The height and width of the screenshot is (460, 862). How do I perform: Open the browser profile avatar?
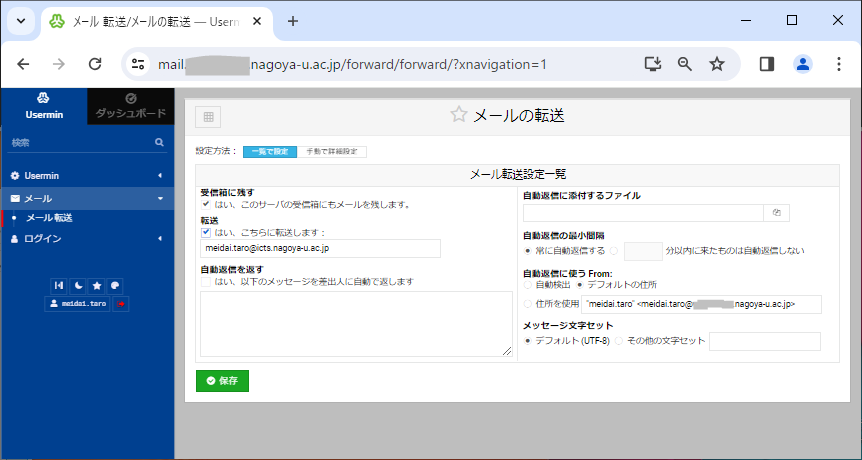(803, 64)
